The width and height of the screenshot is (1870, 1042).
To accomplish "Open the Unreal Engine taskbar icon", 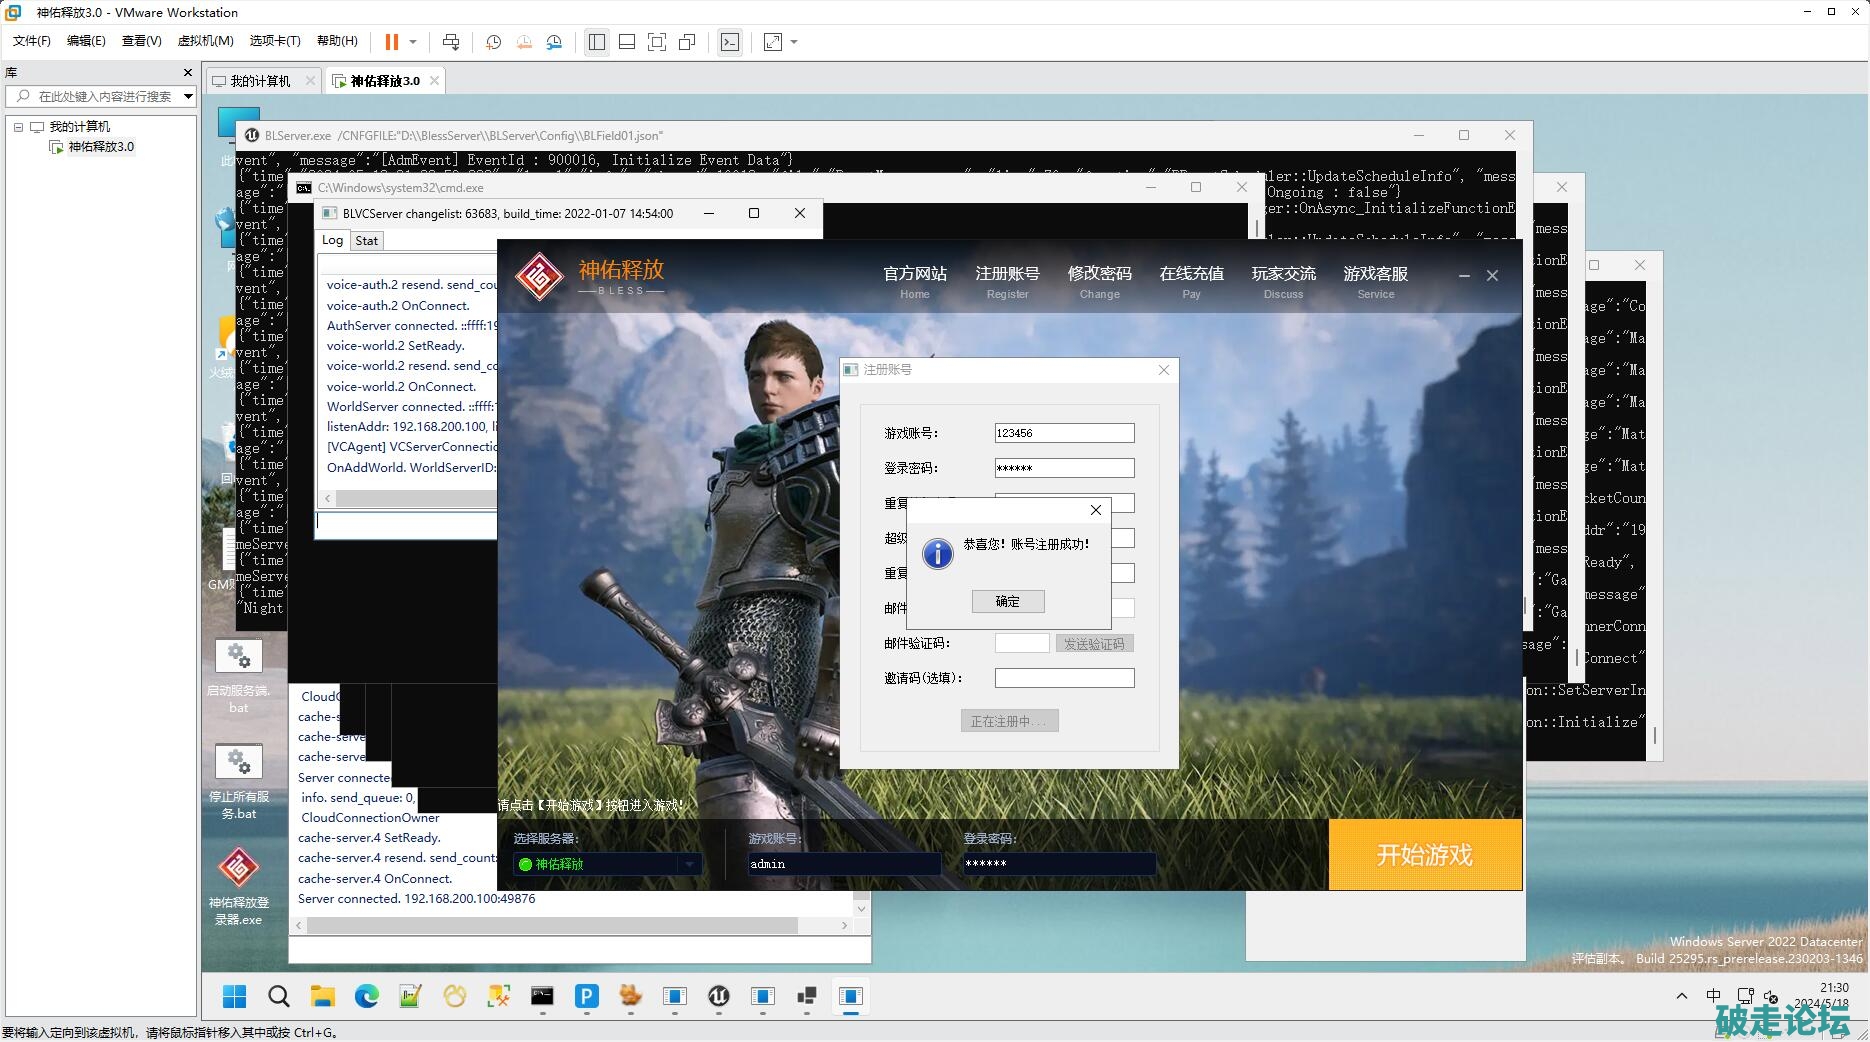I will click(x=718, y=996).
